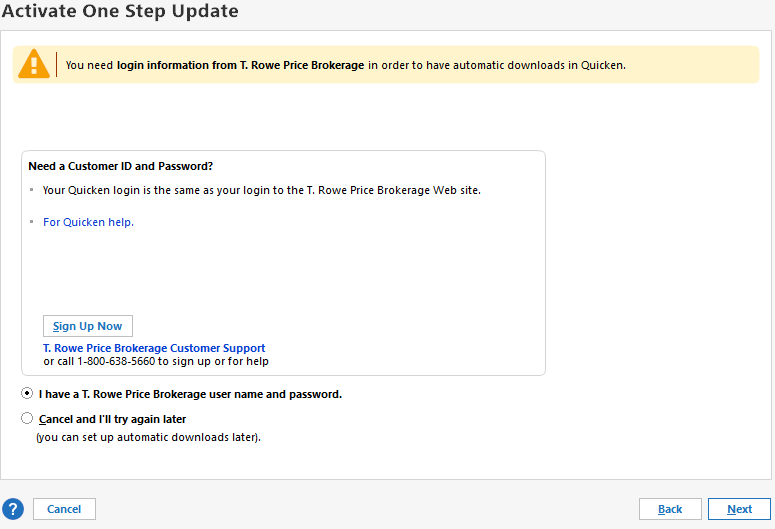This screenshot has height=529, width=775.
Task: Click the 'I have a T. Rowe Price Brokerage' label text
Action: pos(190,394)
